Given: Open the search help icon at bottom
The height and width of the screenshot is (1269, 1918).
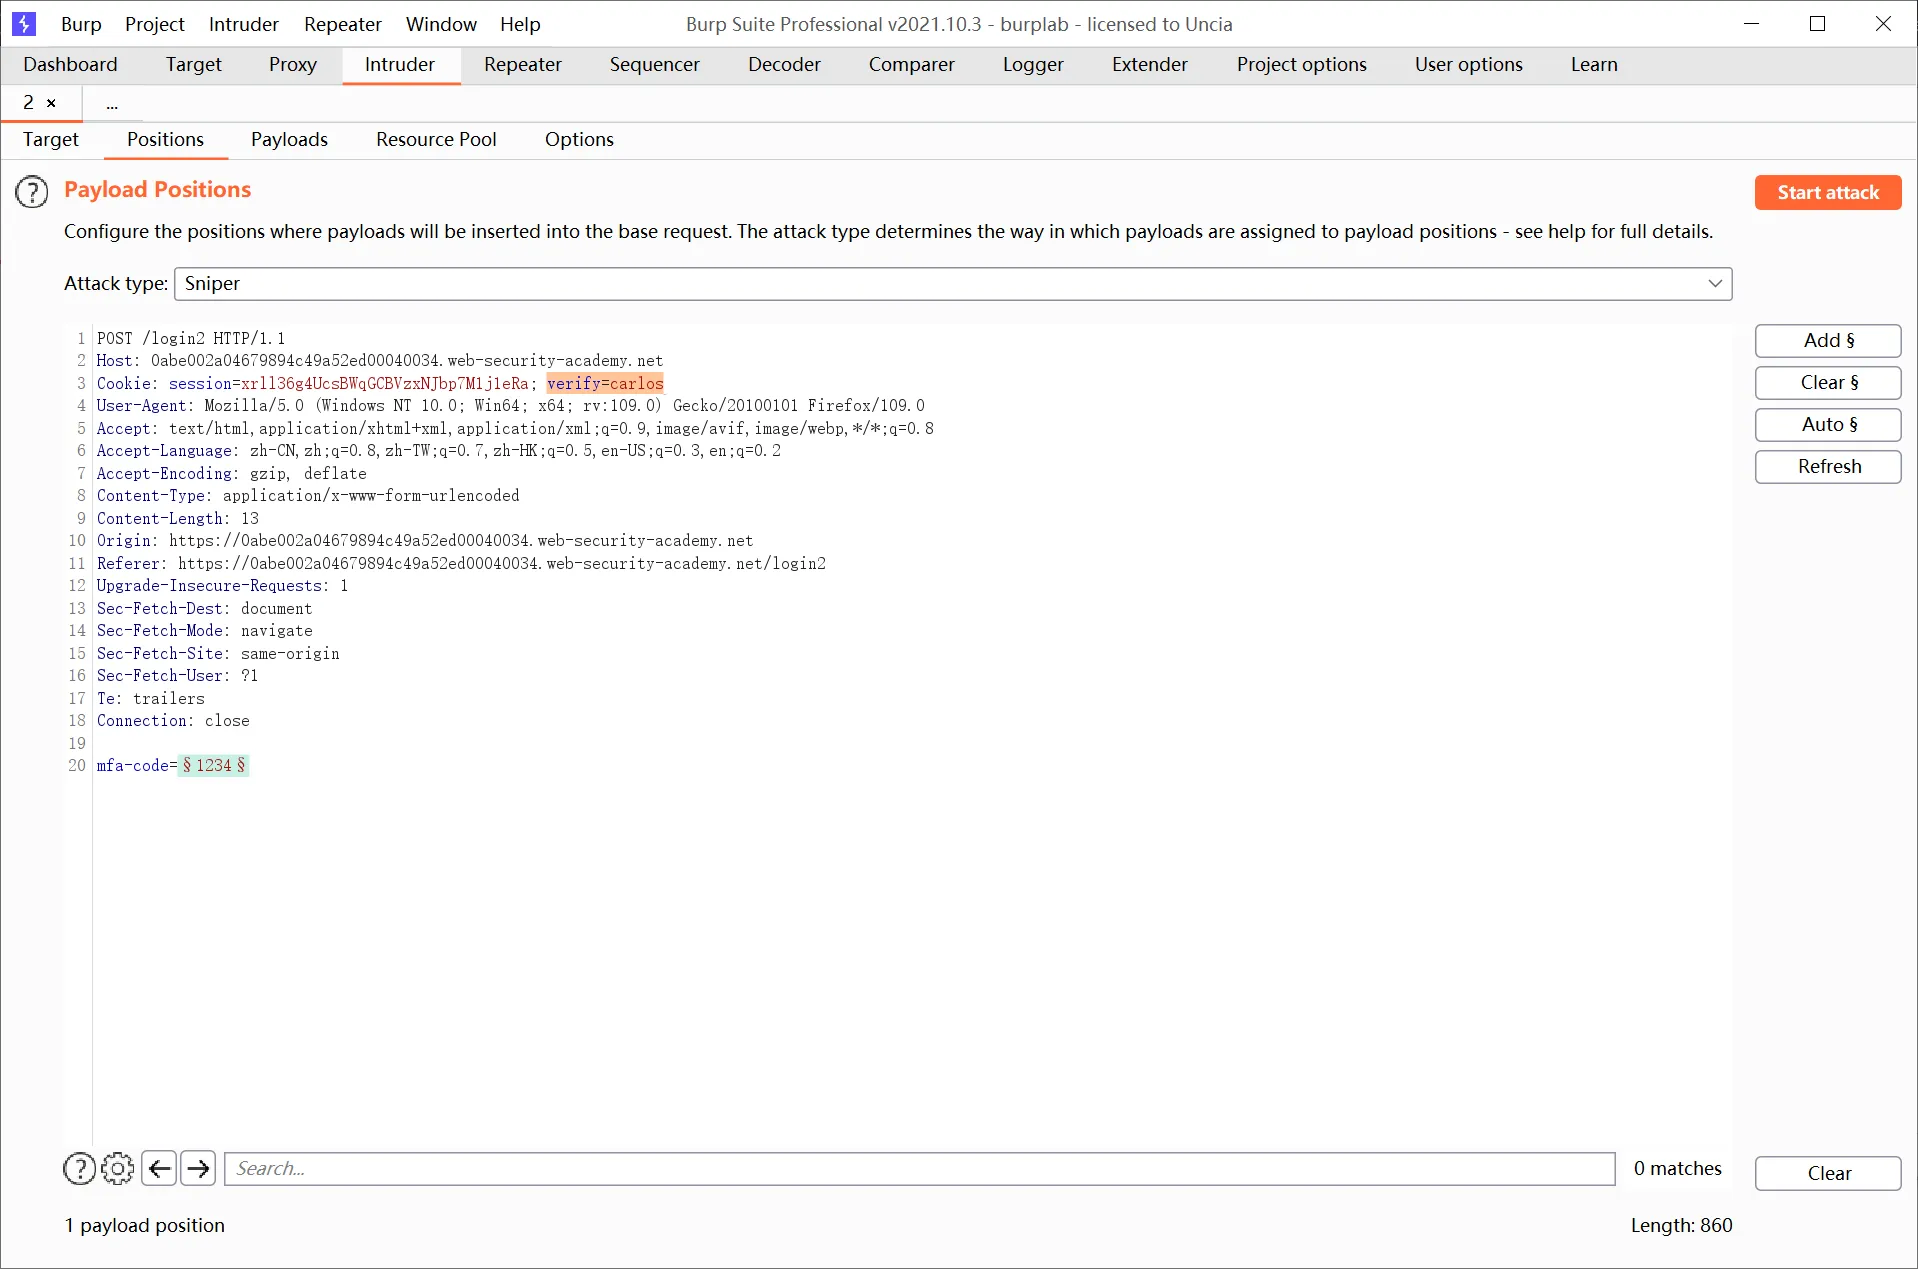Looking at the screenshot, I should coord(80,1168).
